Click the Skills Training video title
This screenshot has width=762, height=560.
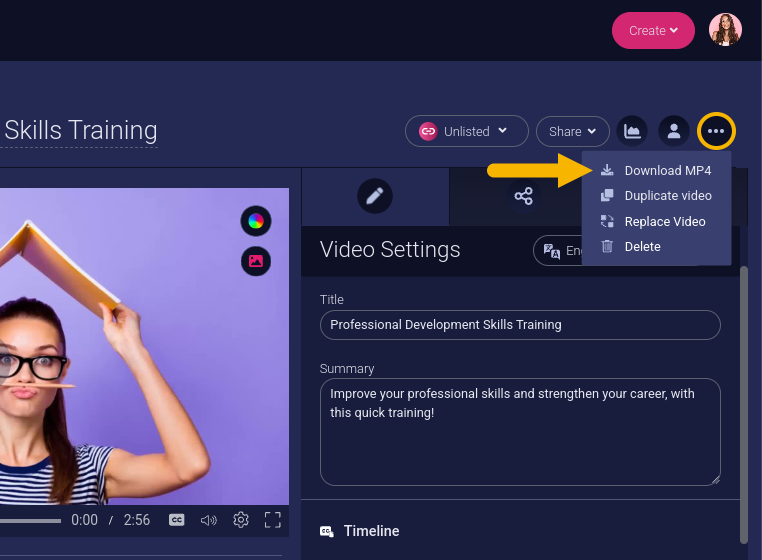pyautogui.click(x=81, y=130)
